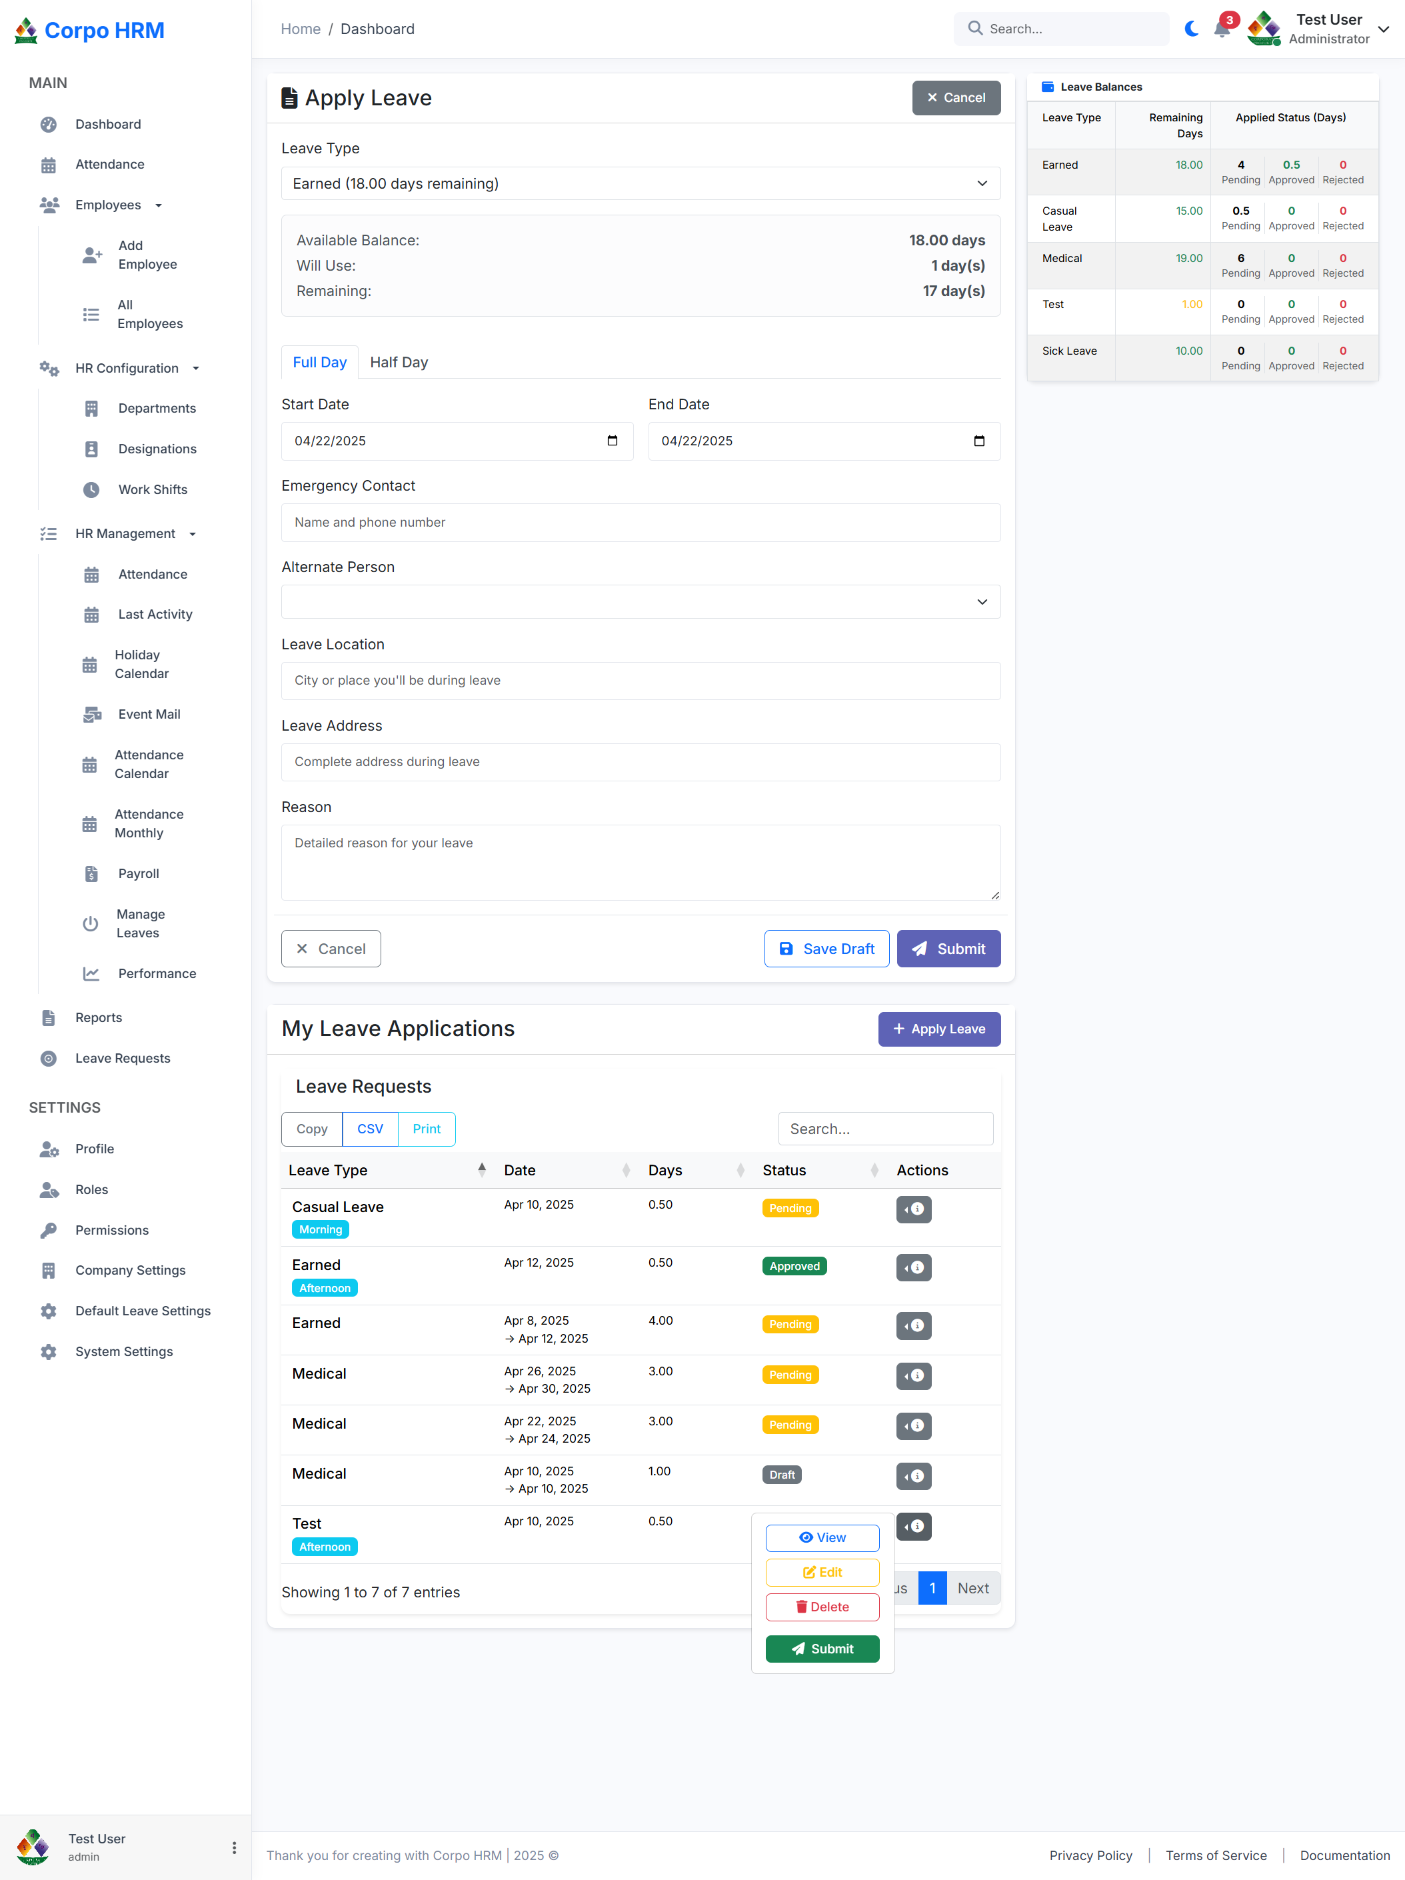Click the Save Draft button
This screenshot has height=1880, width=1405.
pos(826,949)
